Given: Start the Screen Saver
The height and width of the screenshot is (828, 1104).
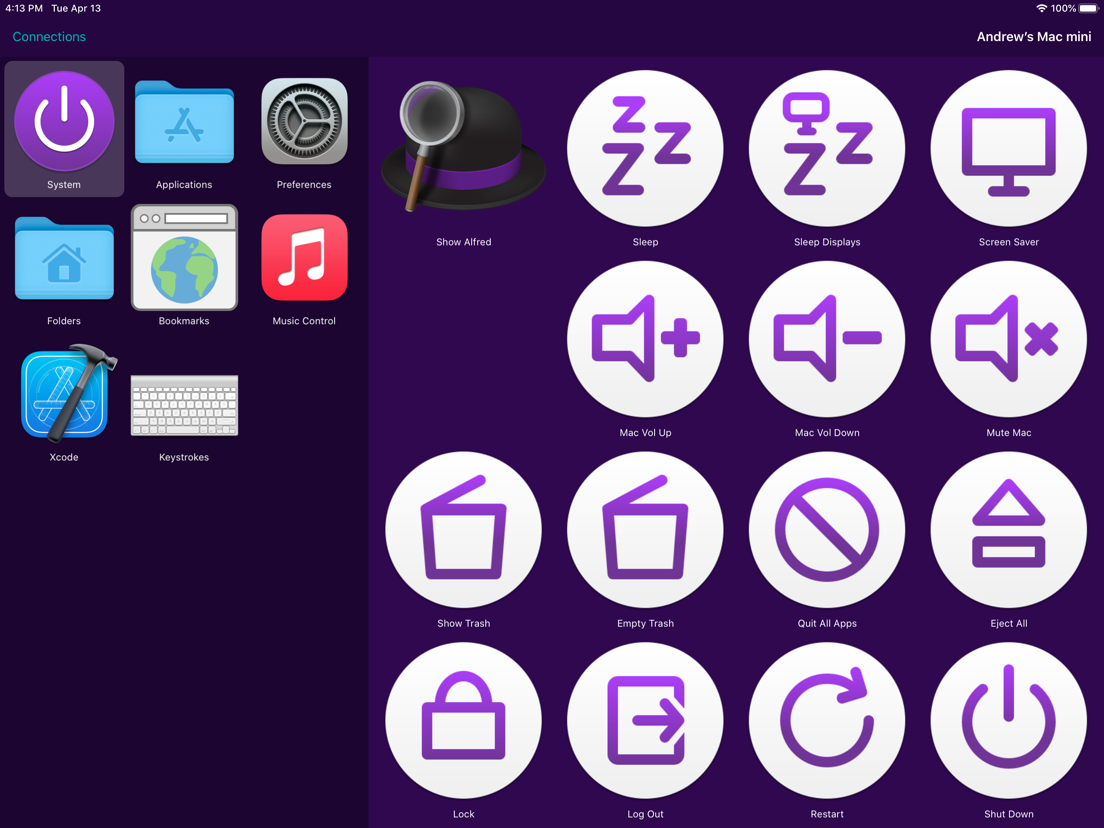Looking at the screenshot, I should tap(1008, 148).
